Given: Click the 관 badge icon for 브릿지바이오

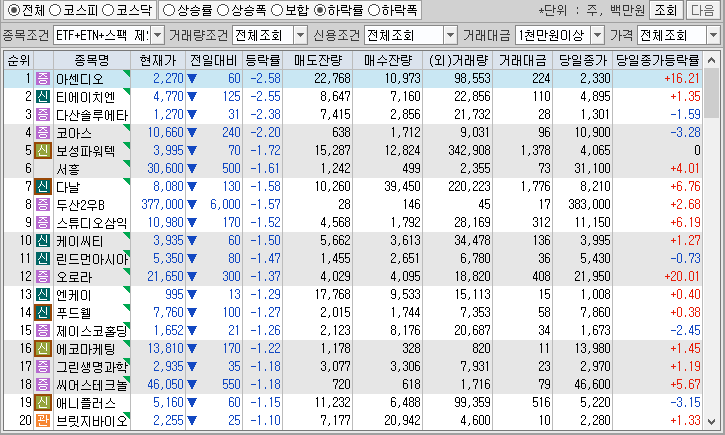Looking at the screenshot, I should tap(43, 421).
